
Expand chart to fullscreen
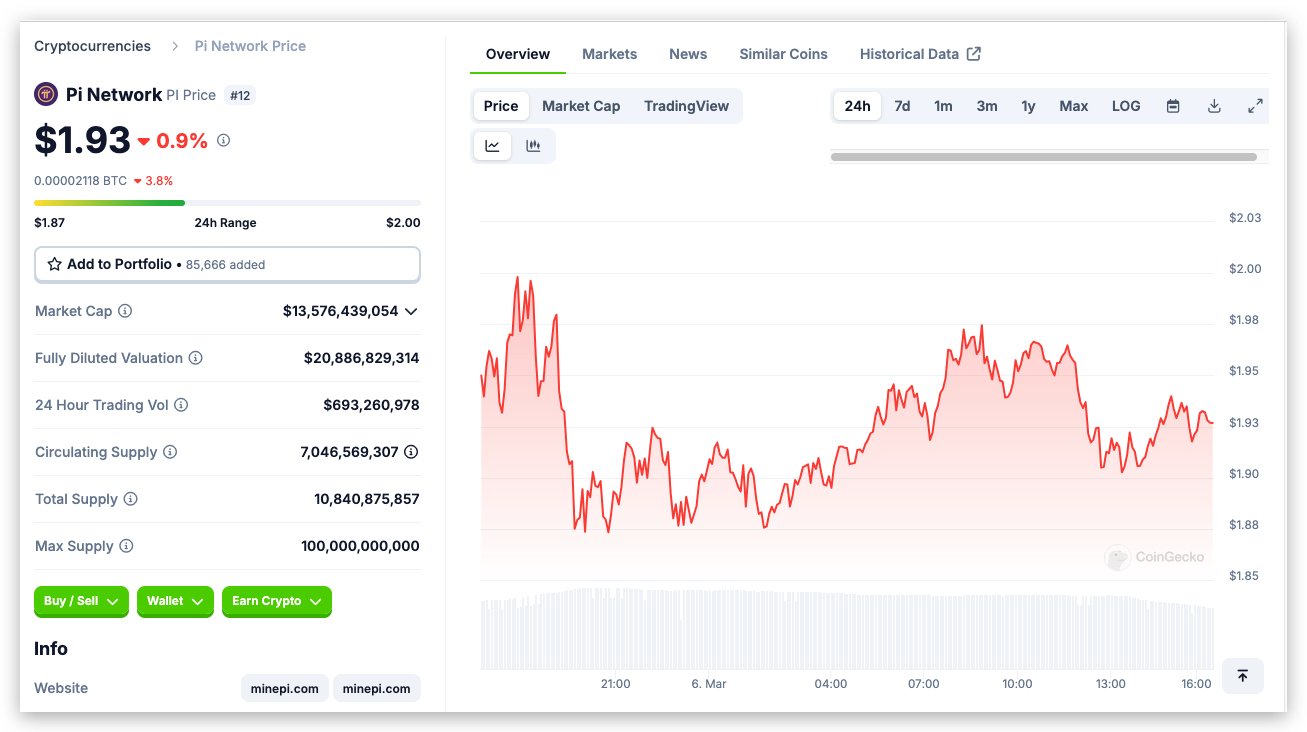(1255, 106)
